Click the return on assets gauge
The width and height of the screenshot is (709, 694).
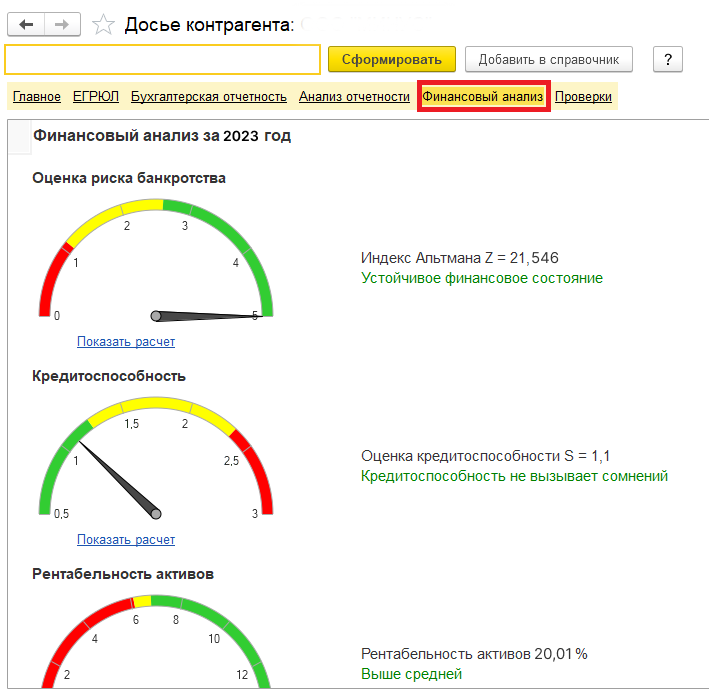tap(156, 642)
